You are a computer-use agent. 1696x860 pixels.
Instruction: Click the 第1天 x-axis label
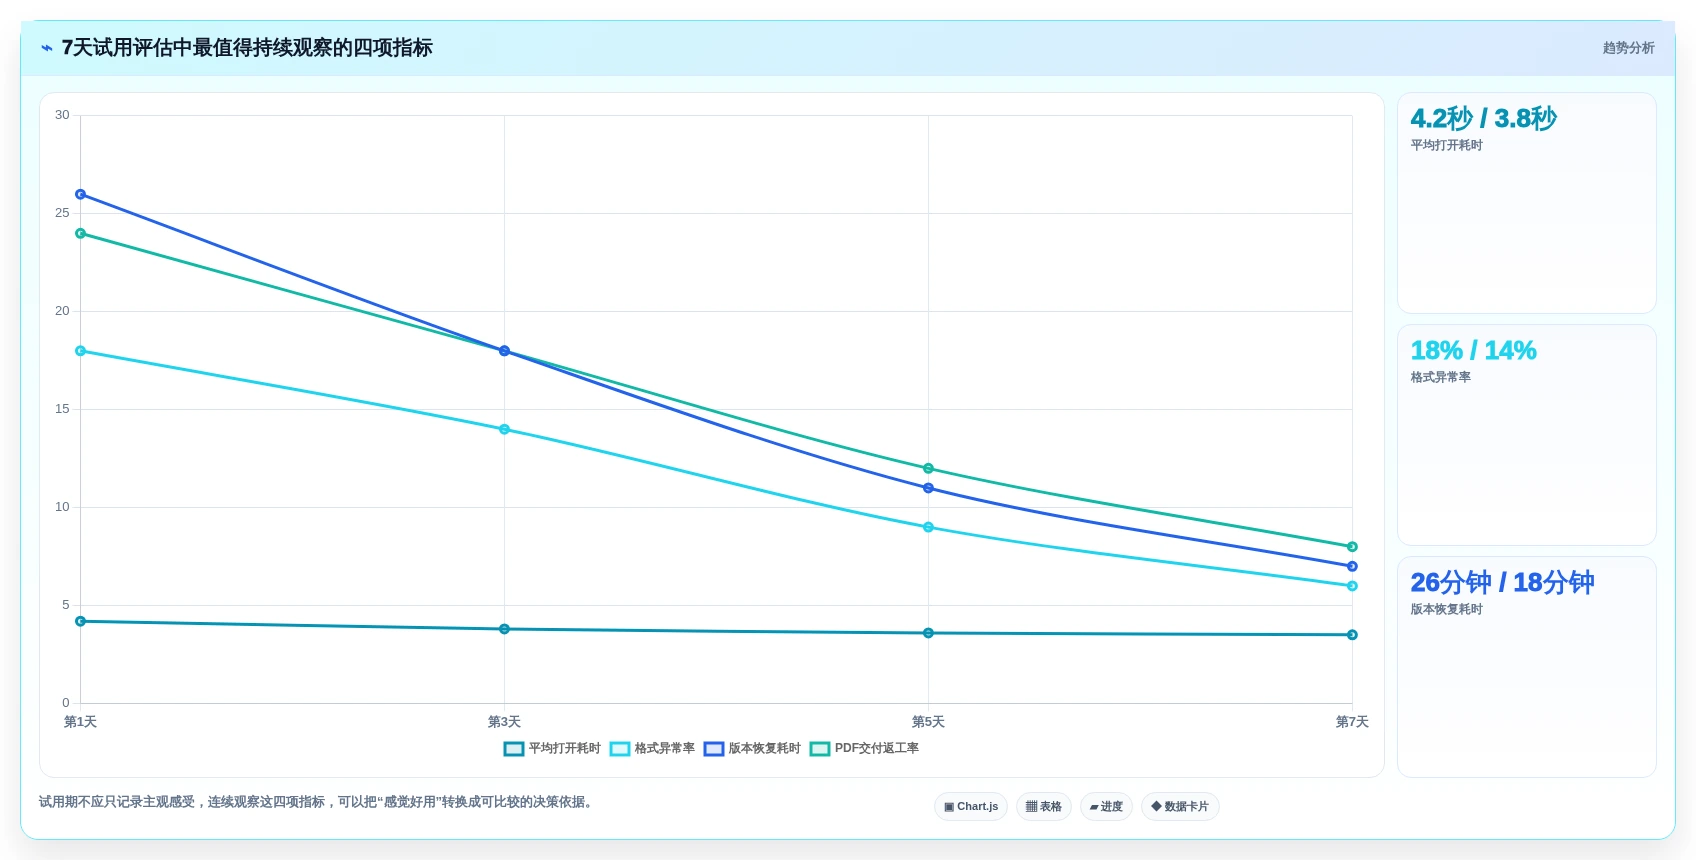coord(81,722)
